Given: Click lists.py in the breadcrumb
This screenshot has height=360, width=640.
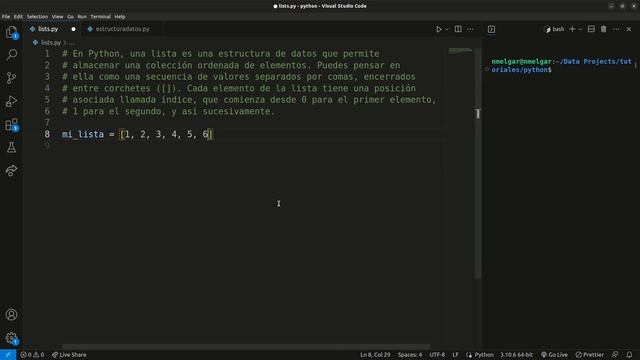Looking at the screenshot, I should pos(51,42).
